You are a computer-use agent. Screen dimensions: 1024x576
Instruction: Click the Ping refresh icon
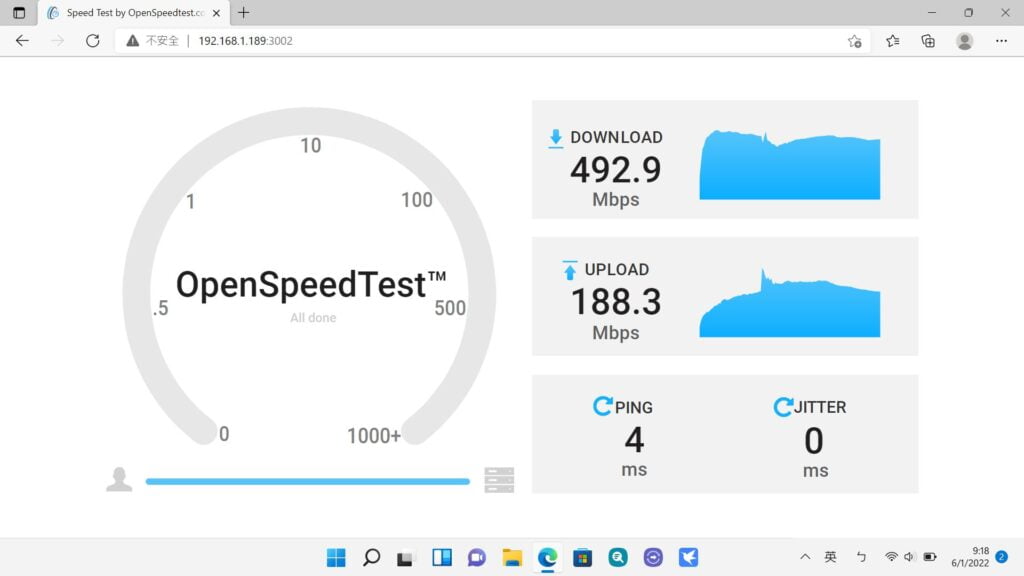point(602,406)
